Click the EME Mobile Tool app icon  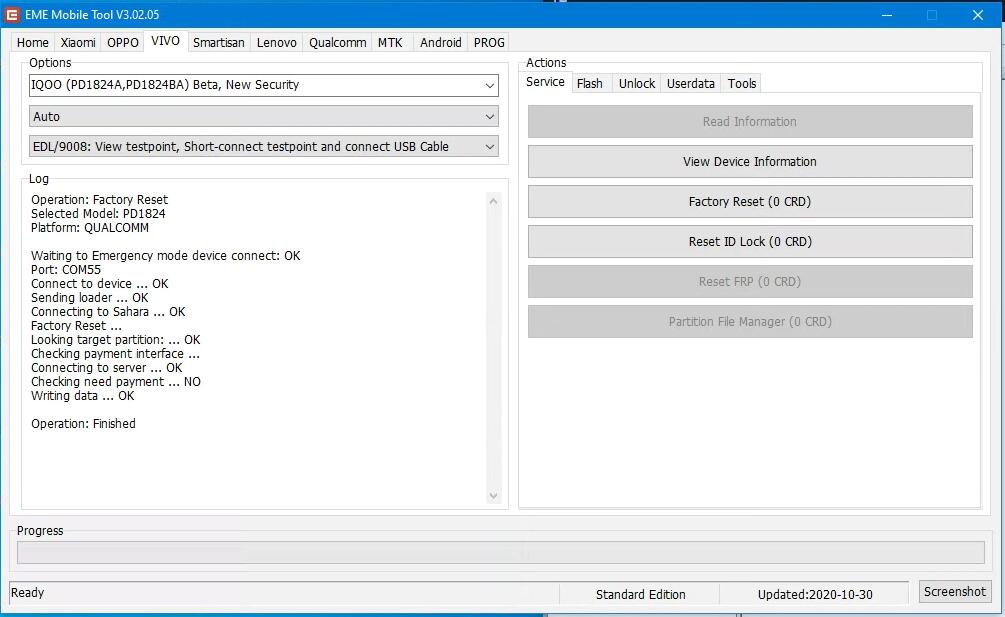pos(12,14)
